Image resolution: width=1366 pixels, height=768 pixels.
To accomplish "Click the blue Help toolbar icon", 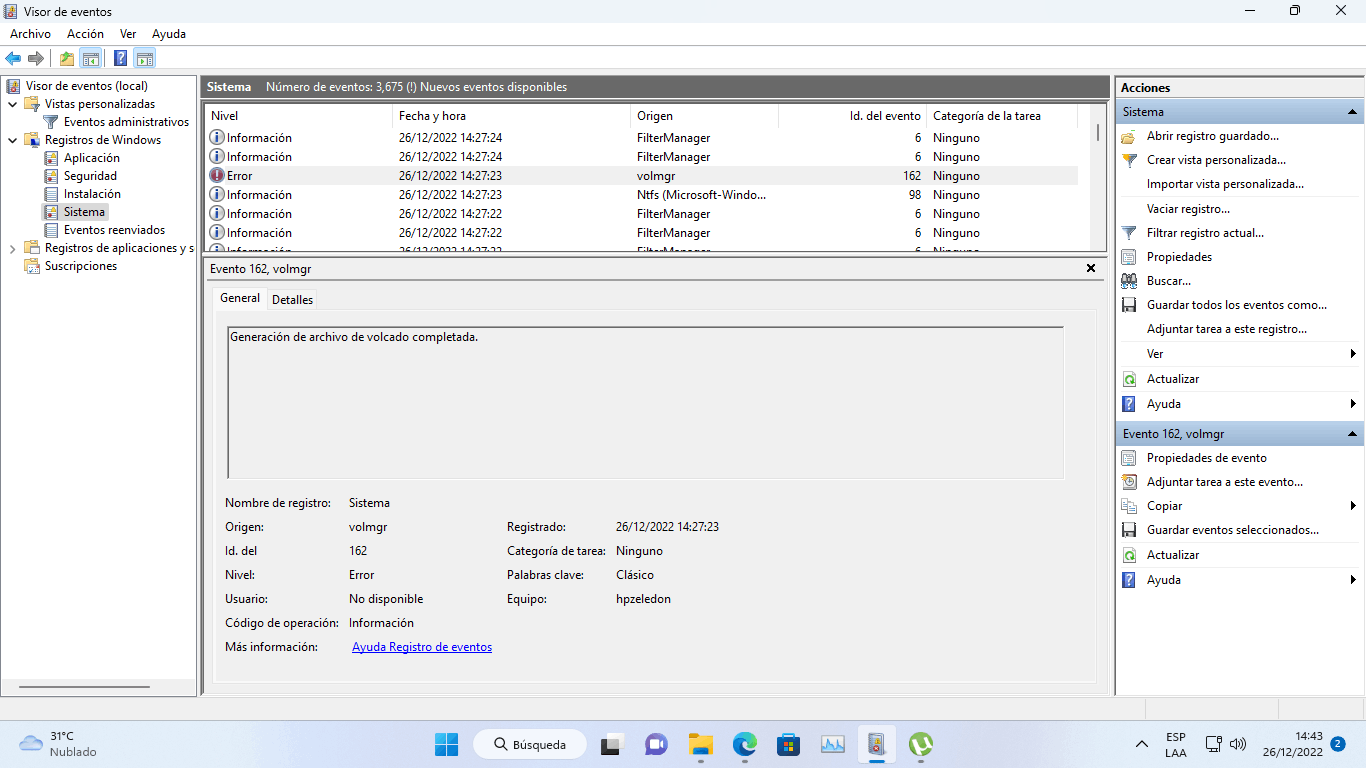I will point(120,58).
